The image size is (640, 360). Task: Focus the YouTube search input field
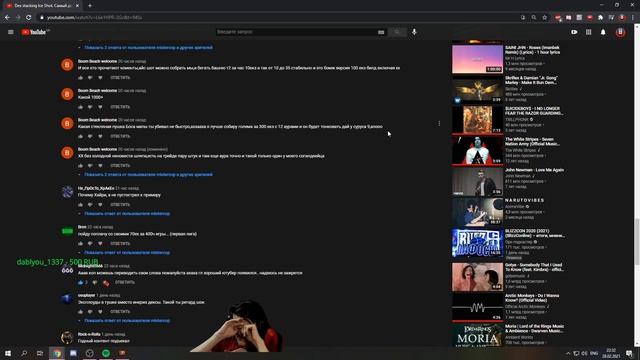click(x=296, y=32)
